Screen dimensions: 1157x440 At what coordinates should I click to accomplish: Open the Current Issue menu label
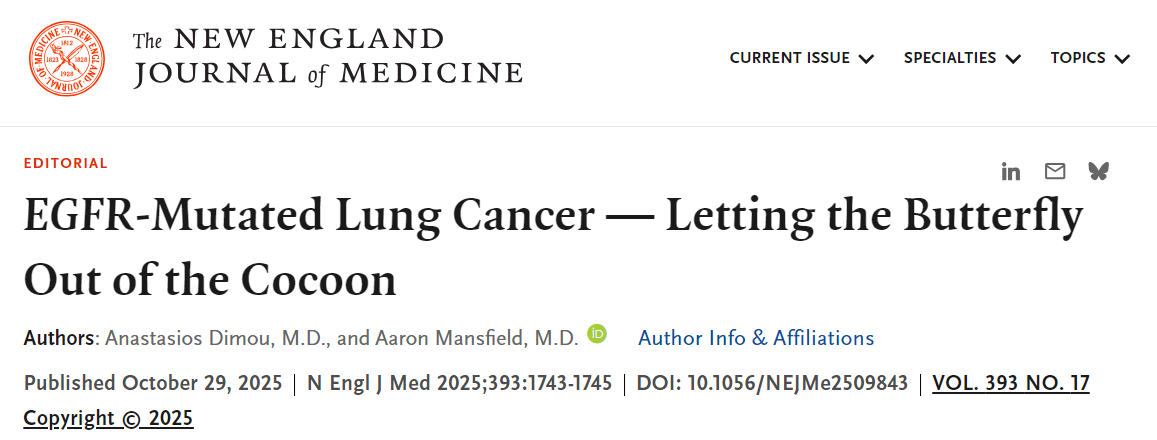[x=789, y=58]
